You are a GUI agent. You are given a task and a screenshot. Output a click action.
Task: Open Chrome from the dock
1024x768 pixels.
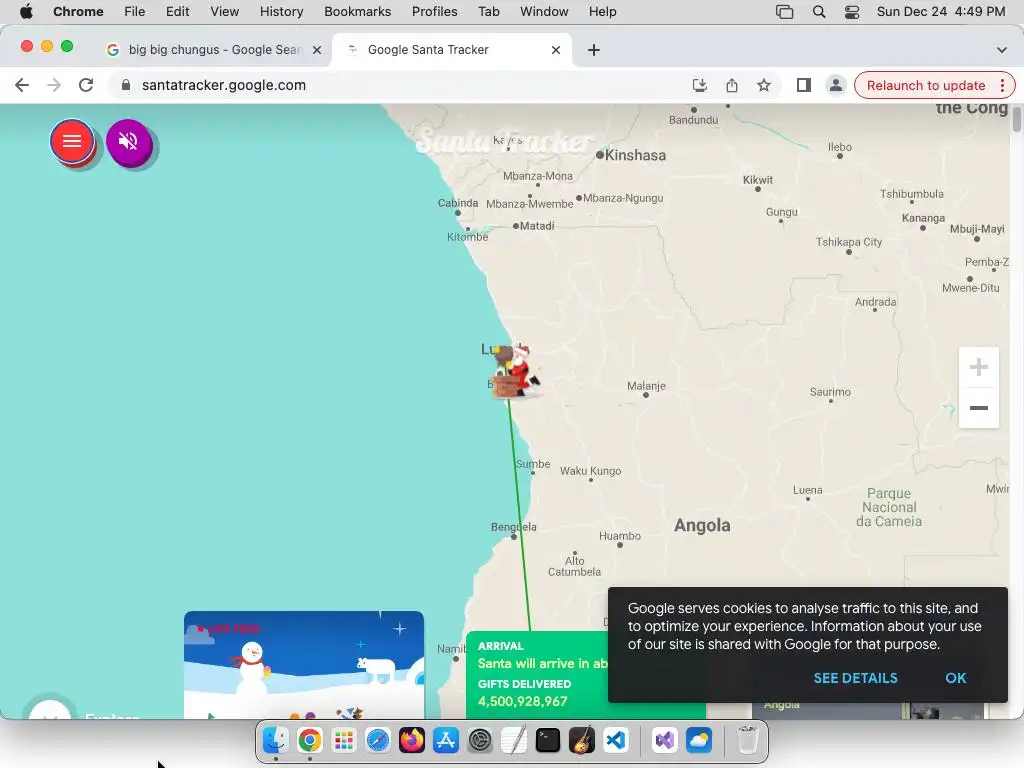tap(310, 741)
